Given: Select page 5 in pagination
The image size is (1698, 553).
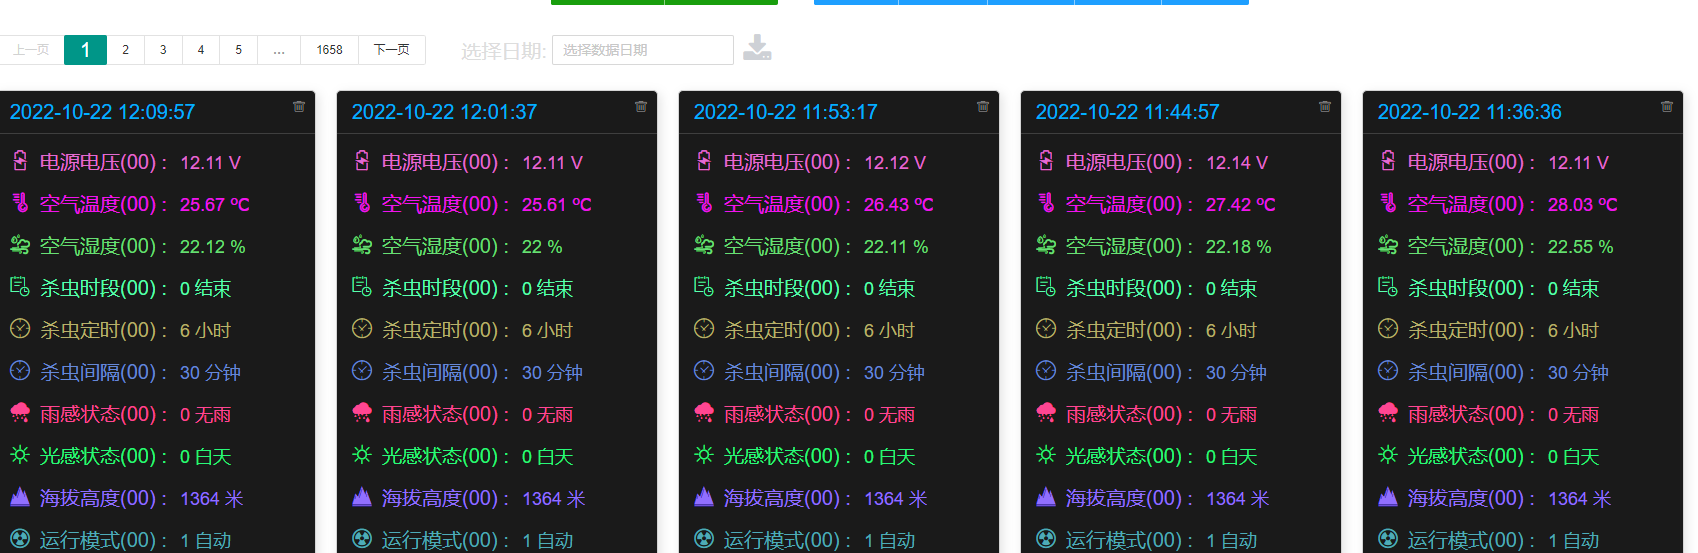Looking at the screenshot, I should pyautogui.click(x=238, y=50).
